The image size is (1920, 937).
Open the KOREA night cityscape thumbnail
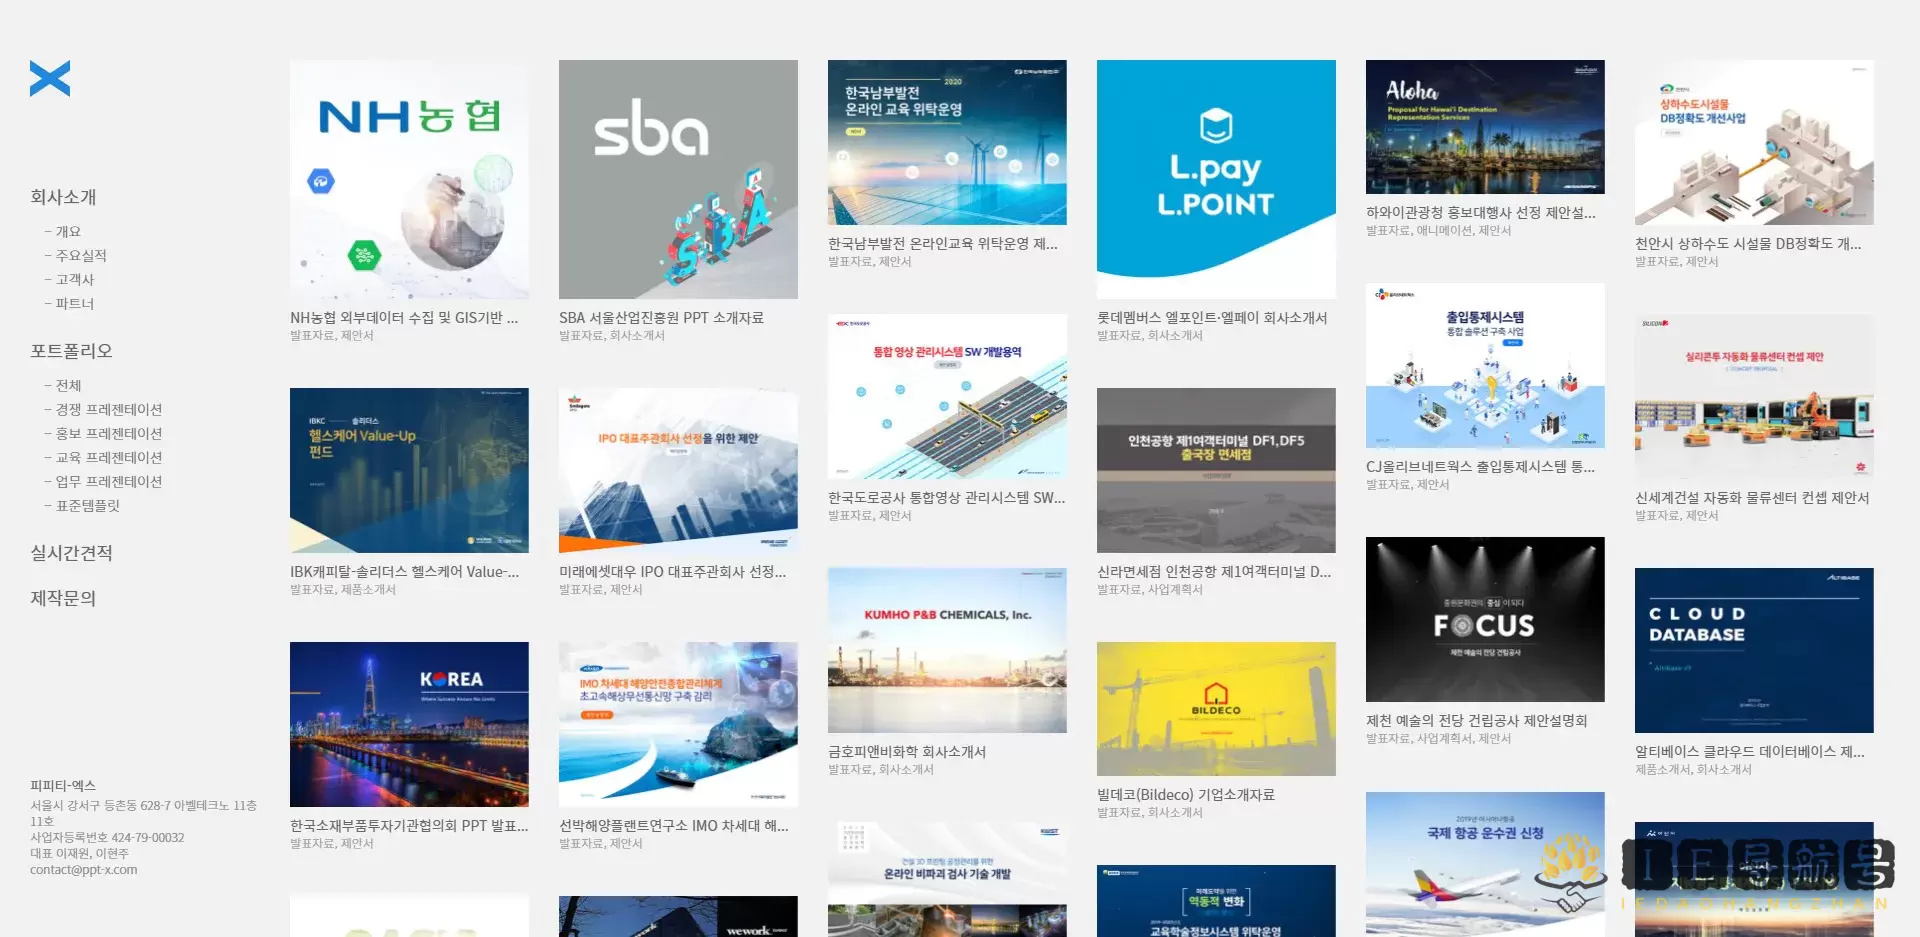click(x=409, y=724)
